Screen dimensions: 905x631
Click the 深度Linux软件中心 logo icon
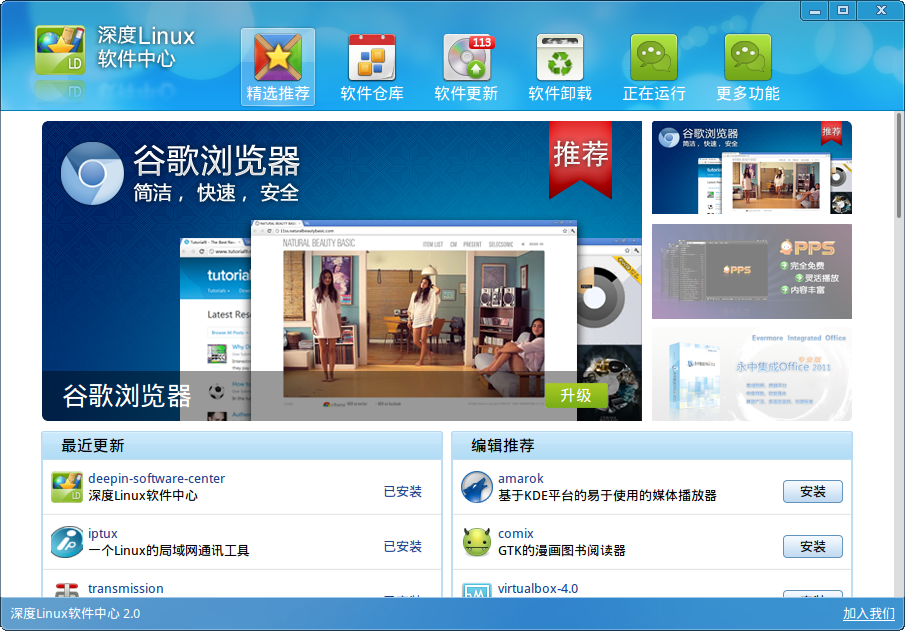pos(60,50)
